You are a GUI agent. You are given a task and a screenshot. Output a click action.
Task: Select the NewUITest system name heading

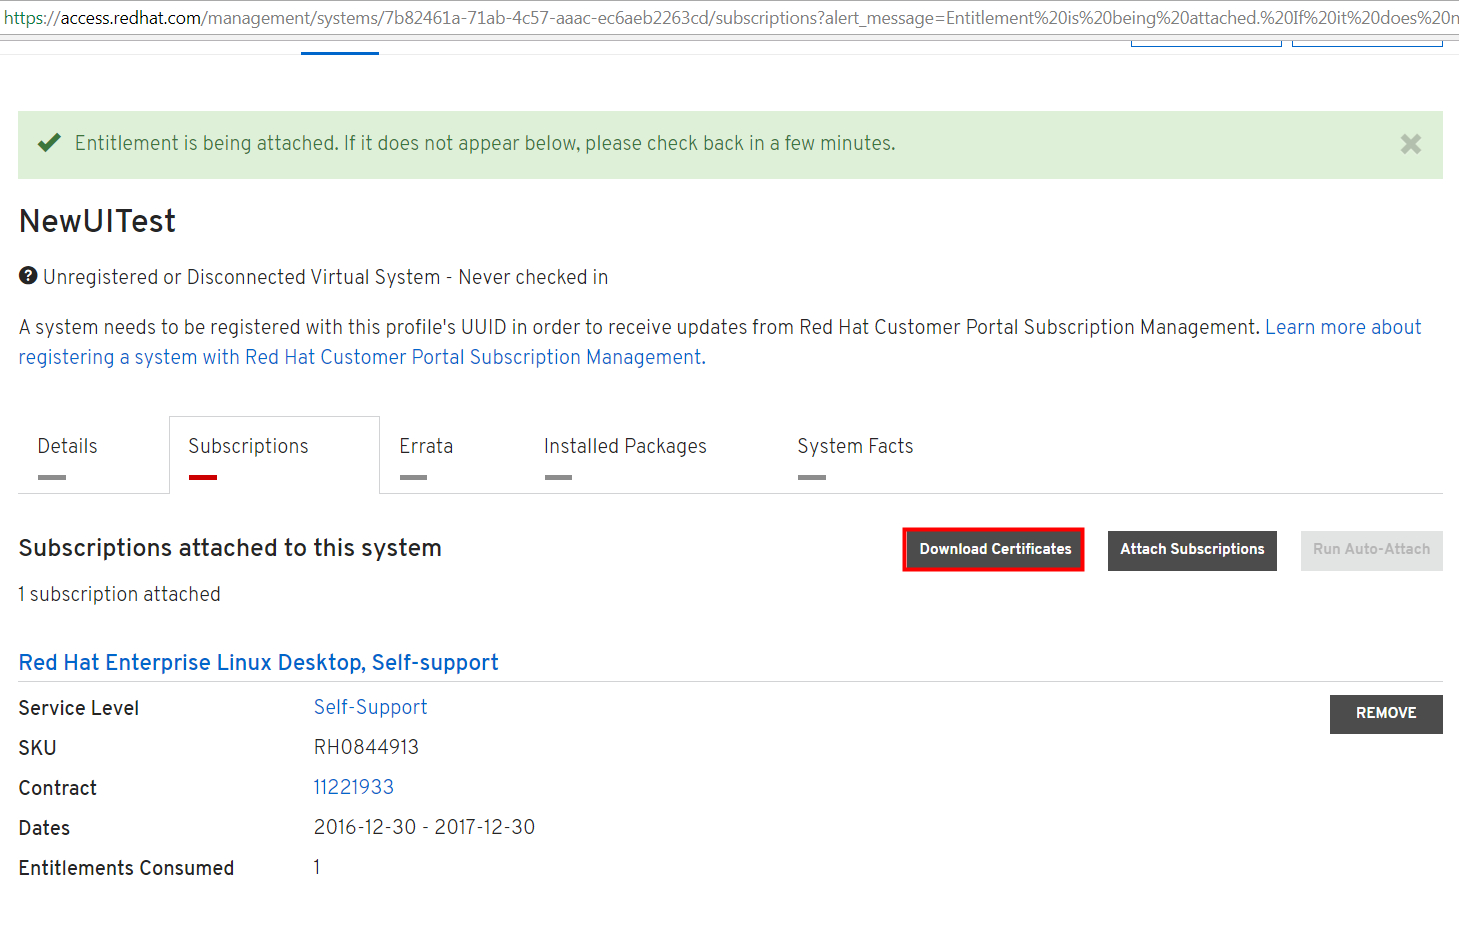(x=97, y=221)
